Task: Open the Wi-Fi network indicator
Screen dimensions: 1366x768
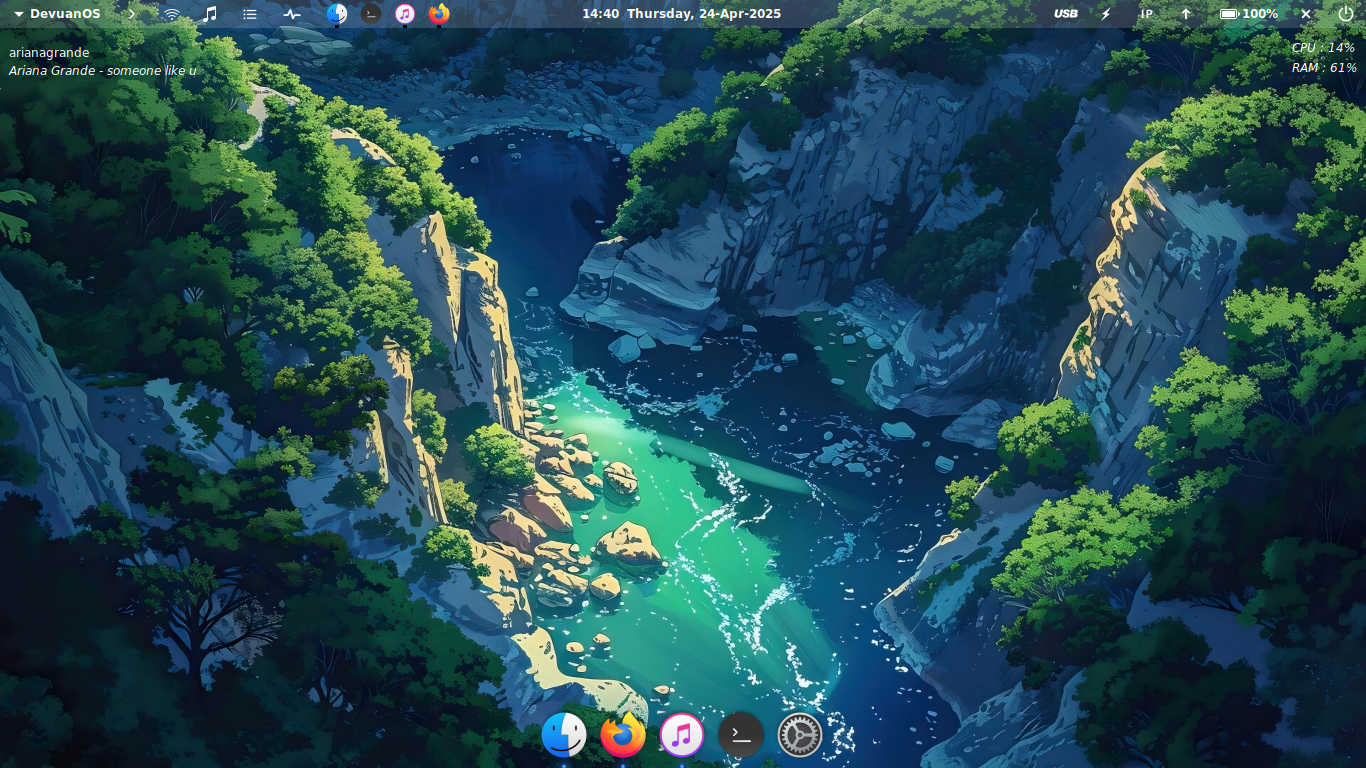Action: tap(172, 14)
